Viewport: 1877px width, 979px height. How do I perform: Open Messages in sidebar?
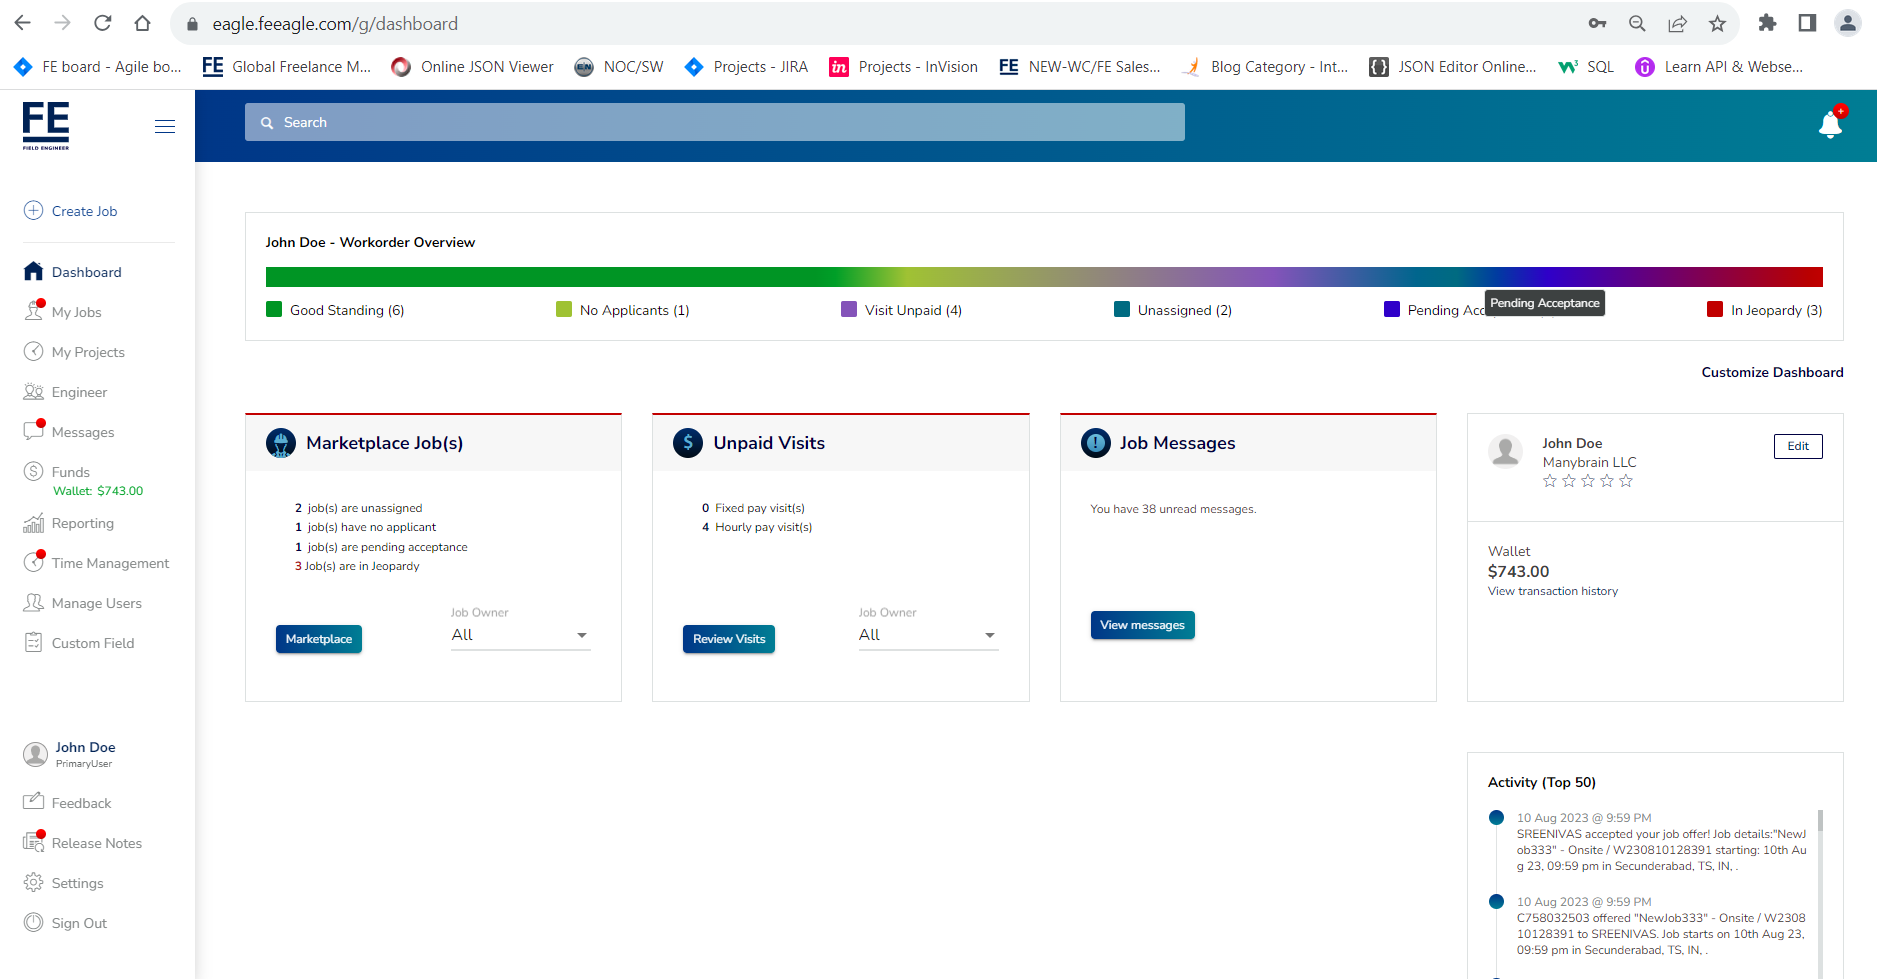click(83, 432)
